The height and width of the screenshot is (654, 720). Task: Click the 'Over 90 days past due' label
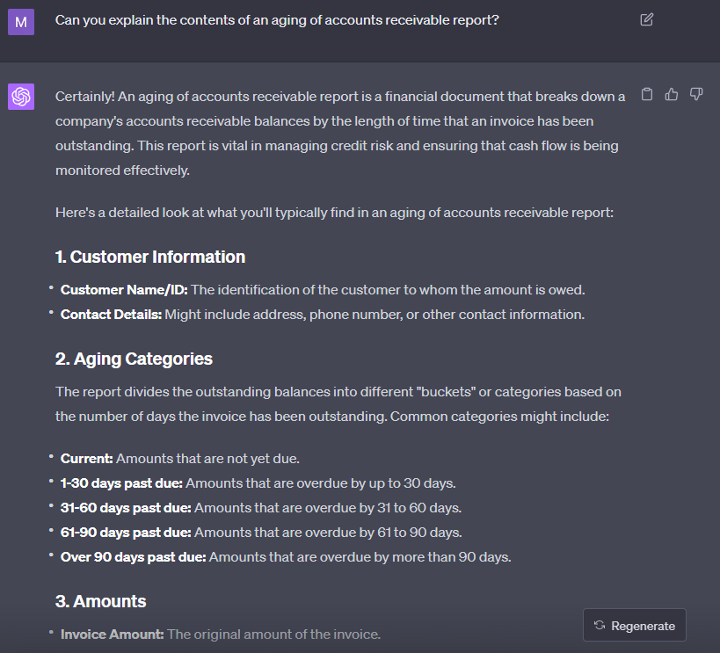coord(133,557)
